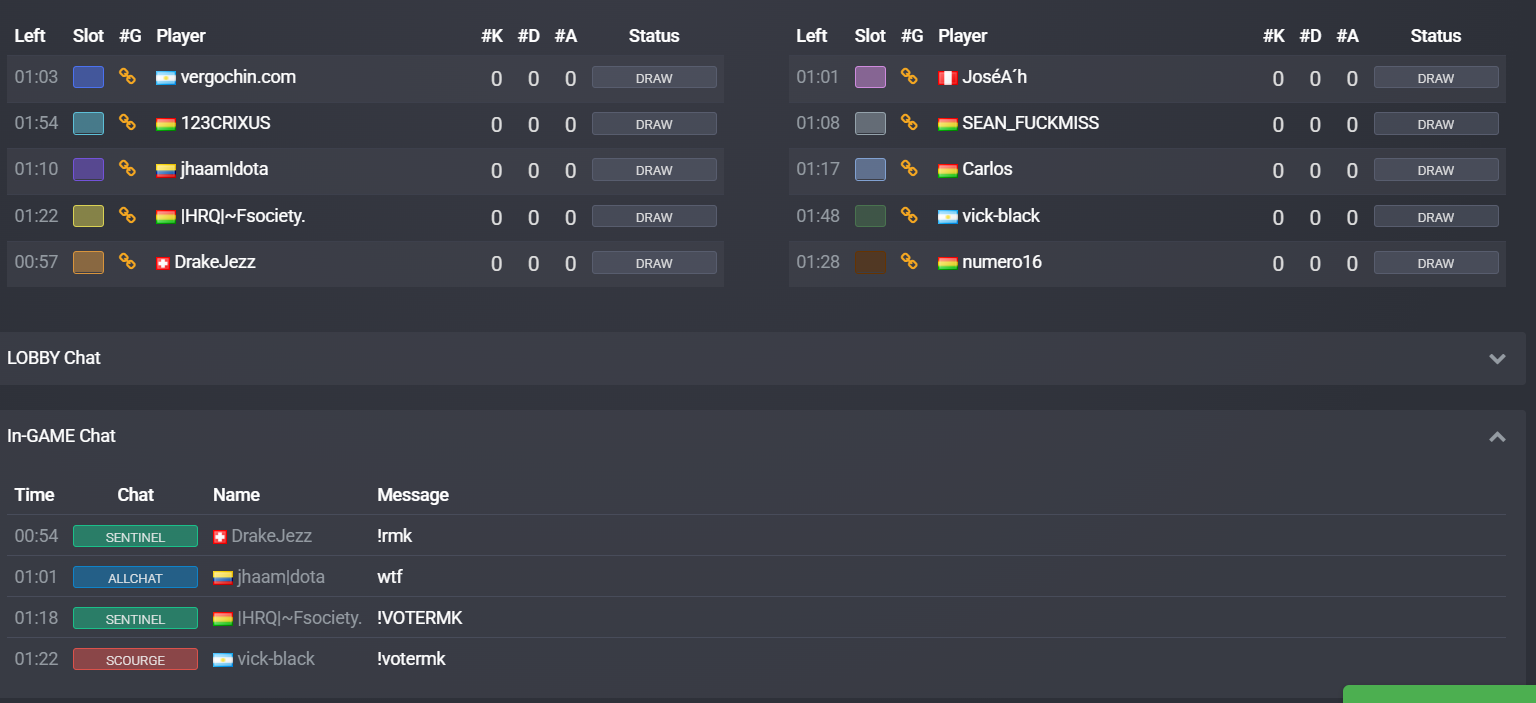Image resolution: width=1536 pixels, height=703 pixels.
Task: Select the blue slot color of vergochin.com
Action: click(88, 77)
